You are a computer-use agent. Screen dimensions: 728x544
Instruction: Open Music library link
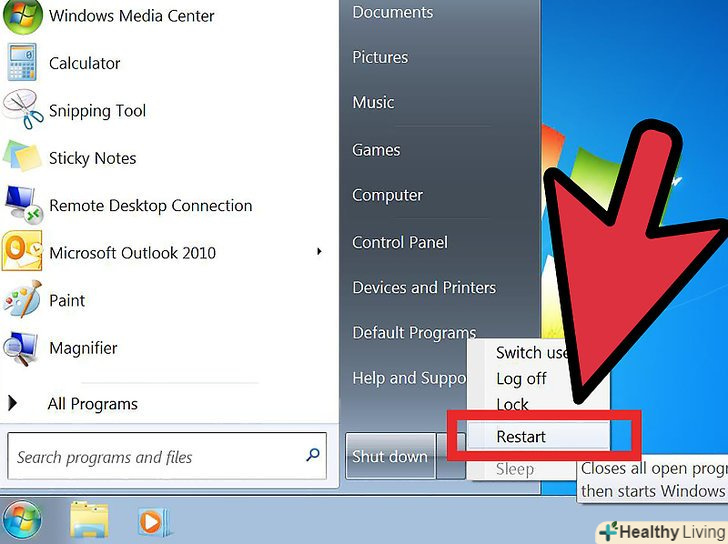click(x=373, y=102)
